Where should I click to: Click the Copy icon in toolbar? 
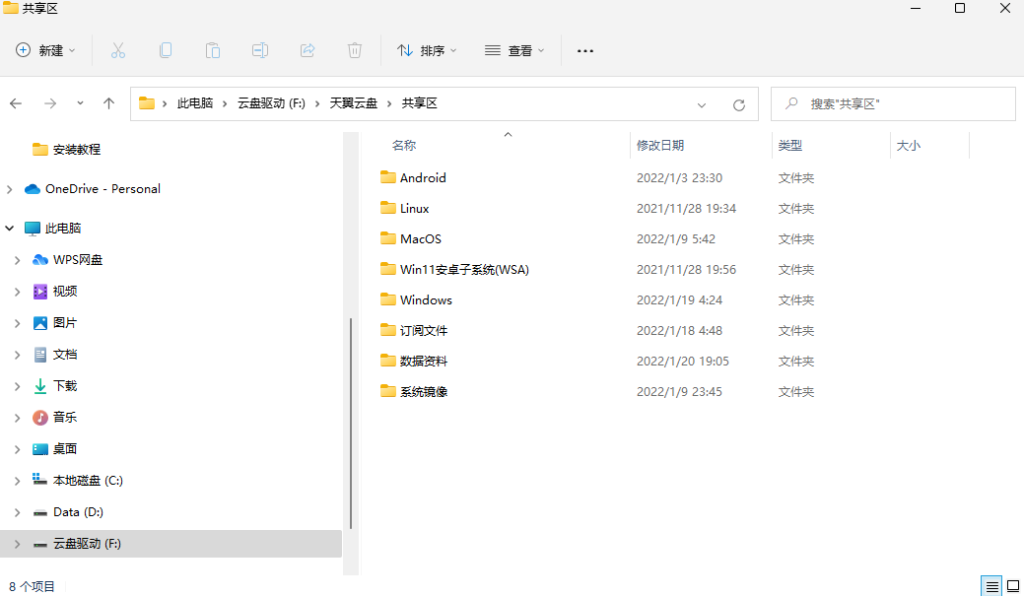point(165,50)
